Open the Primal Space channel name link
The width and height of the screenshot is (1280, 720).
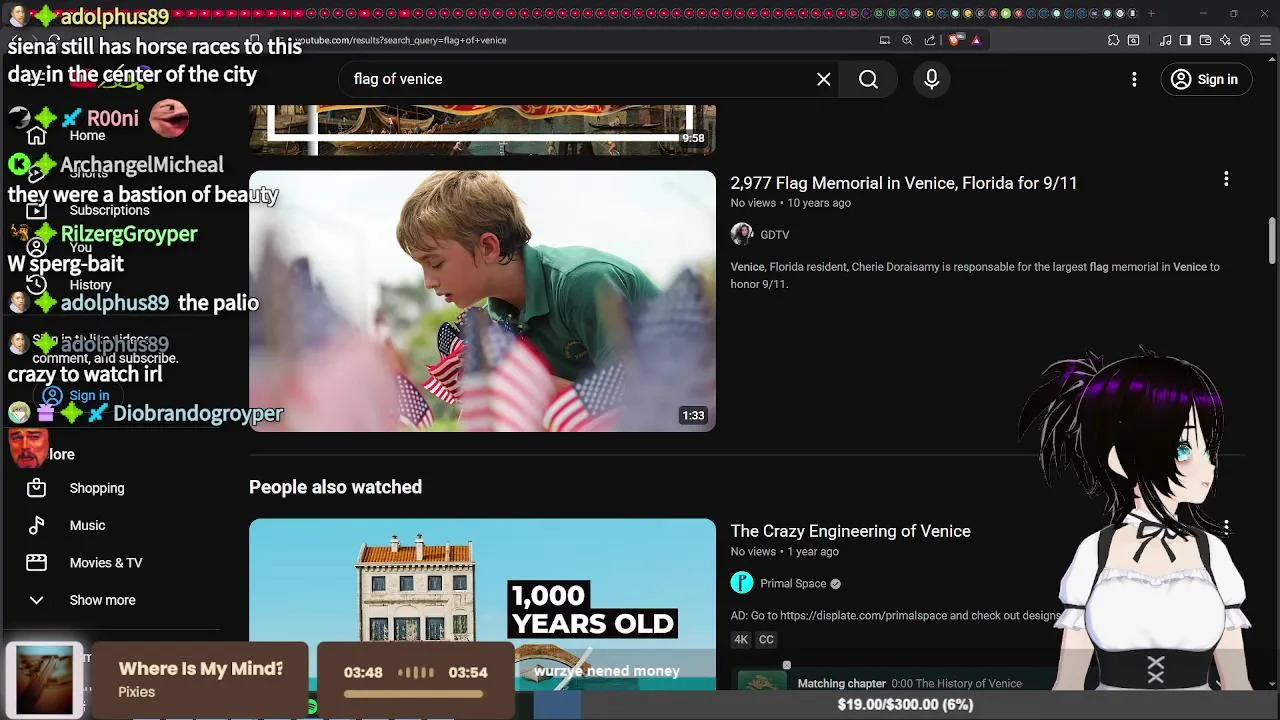click(x=793, y=584)
